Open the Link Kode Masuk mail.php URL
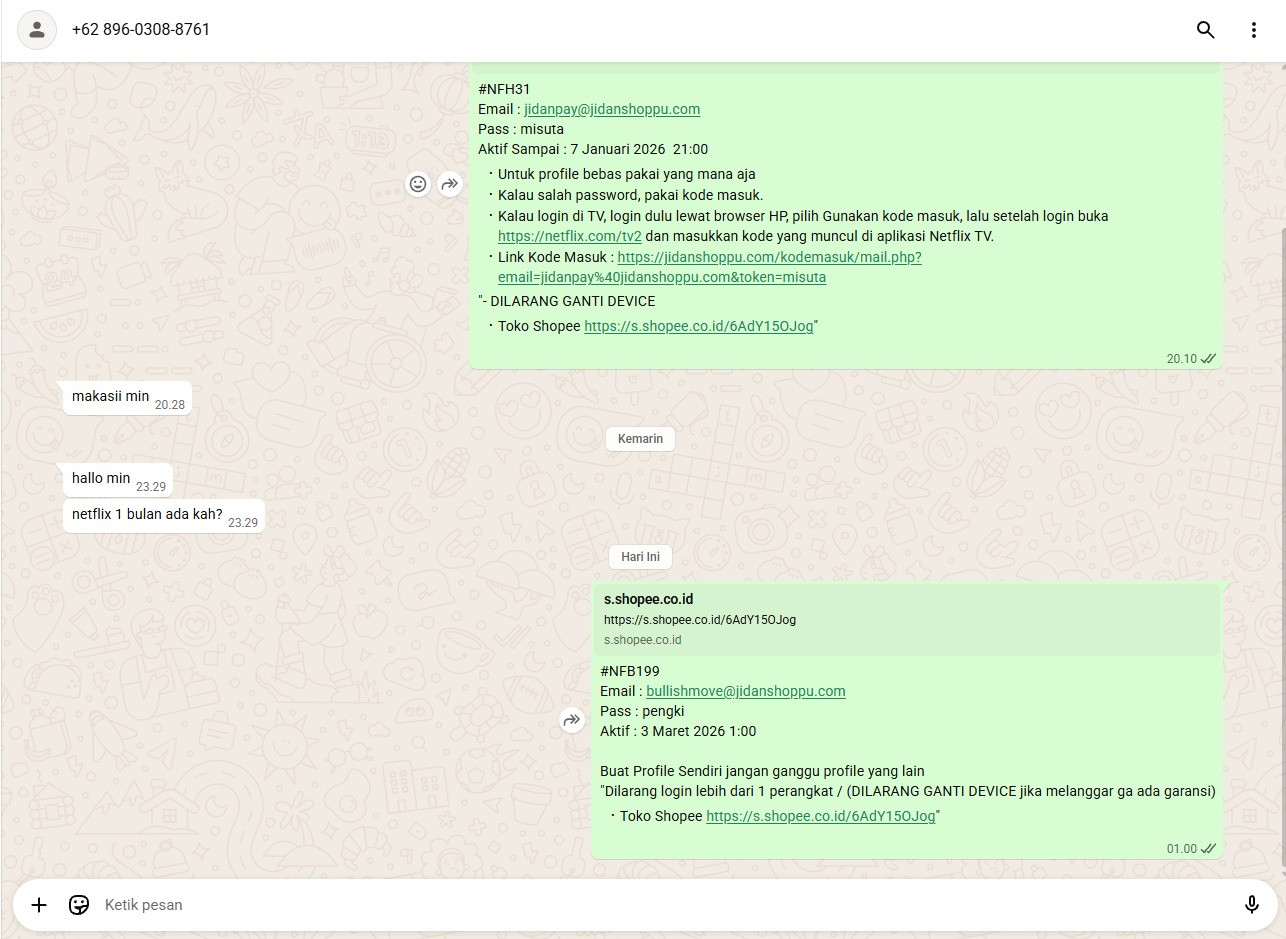This screenshot has width=1286, height=939. click(x=710, y=267)
